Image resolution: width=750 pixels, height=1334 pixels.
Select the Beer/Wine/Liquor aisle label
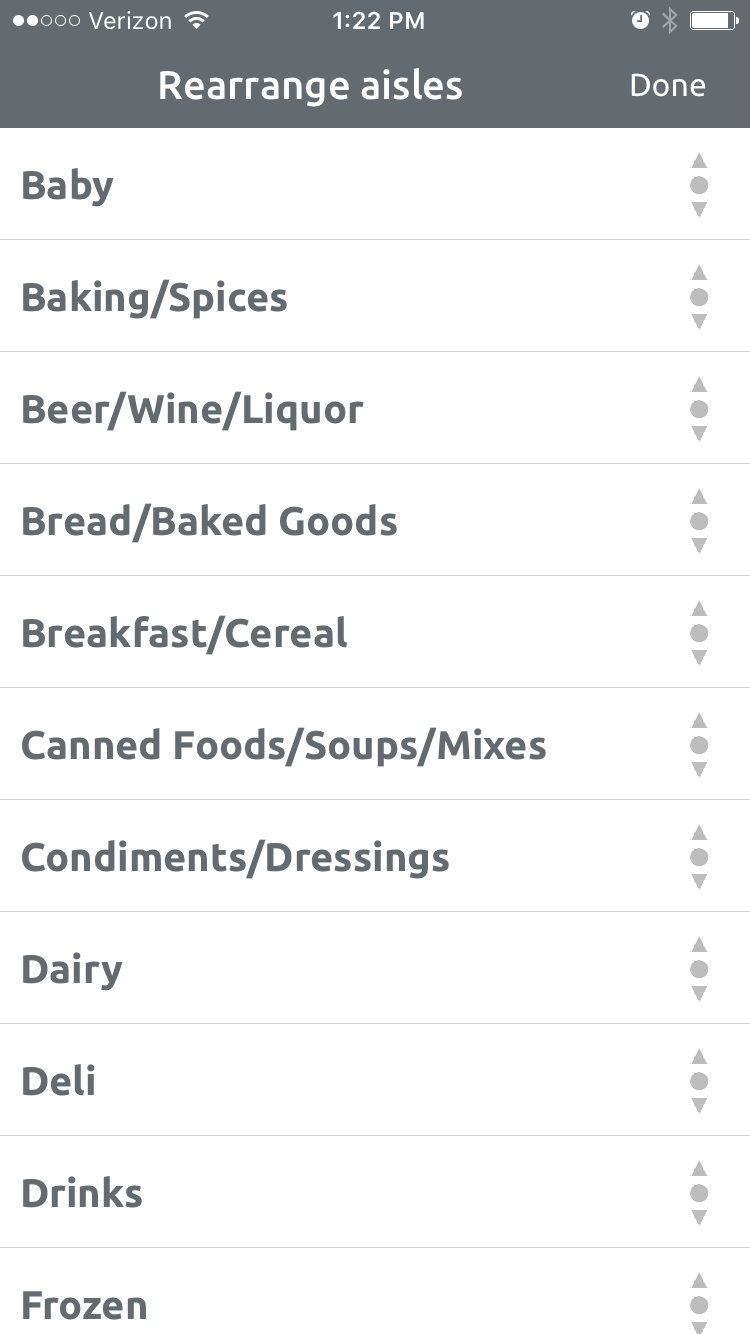tap(192, 410)
